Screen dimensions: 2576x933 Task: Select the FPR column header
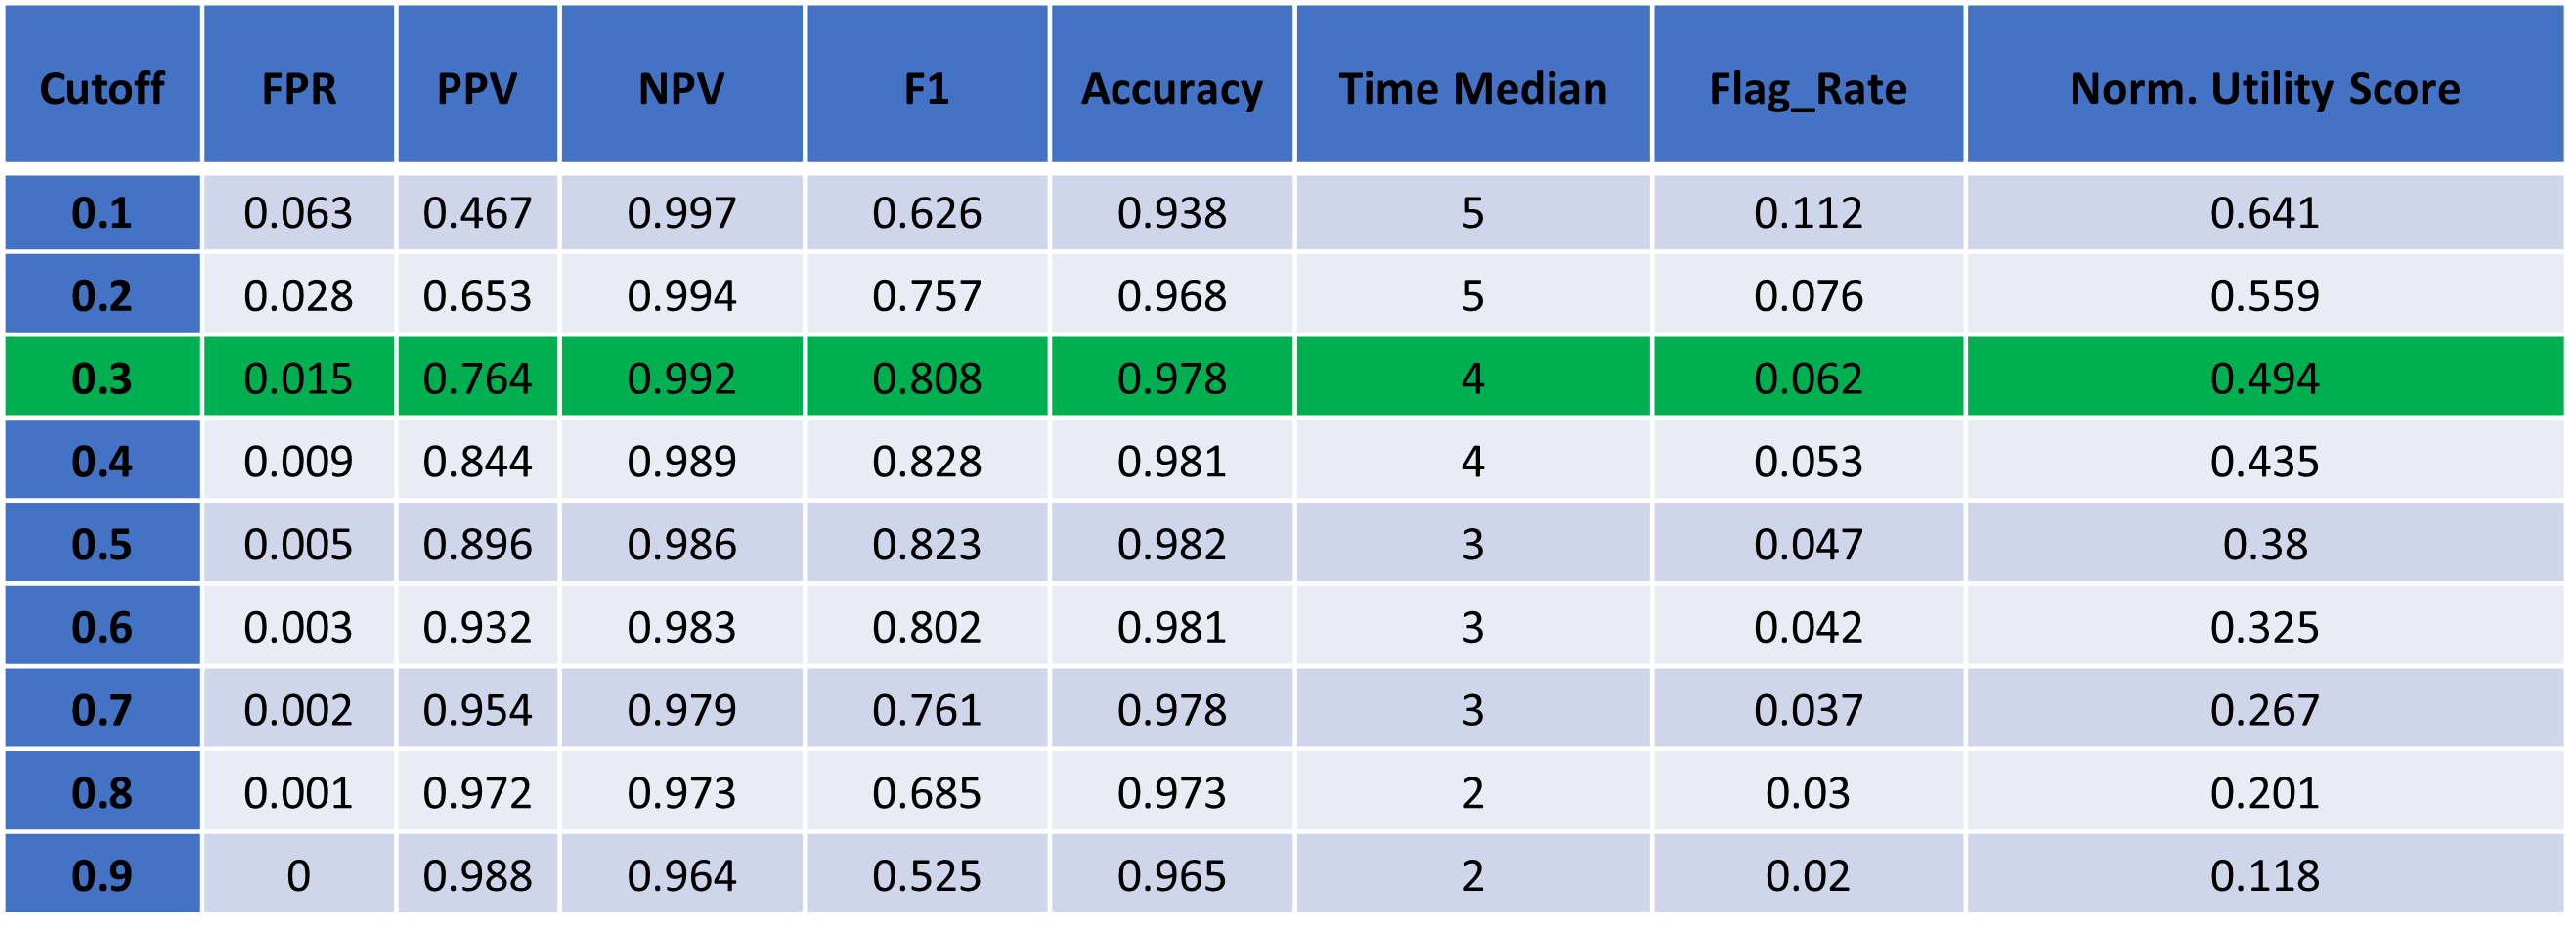tap(299, 89)
